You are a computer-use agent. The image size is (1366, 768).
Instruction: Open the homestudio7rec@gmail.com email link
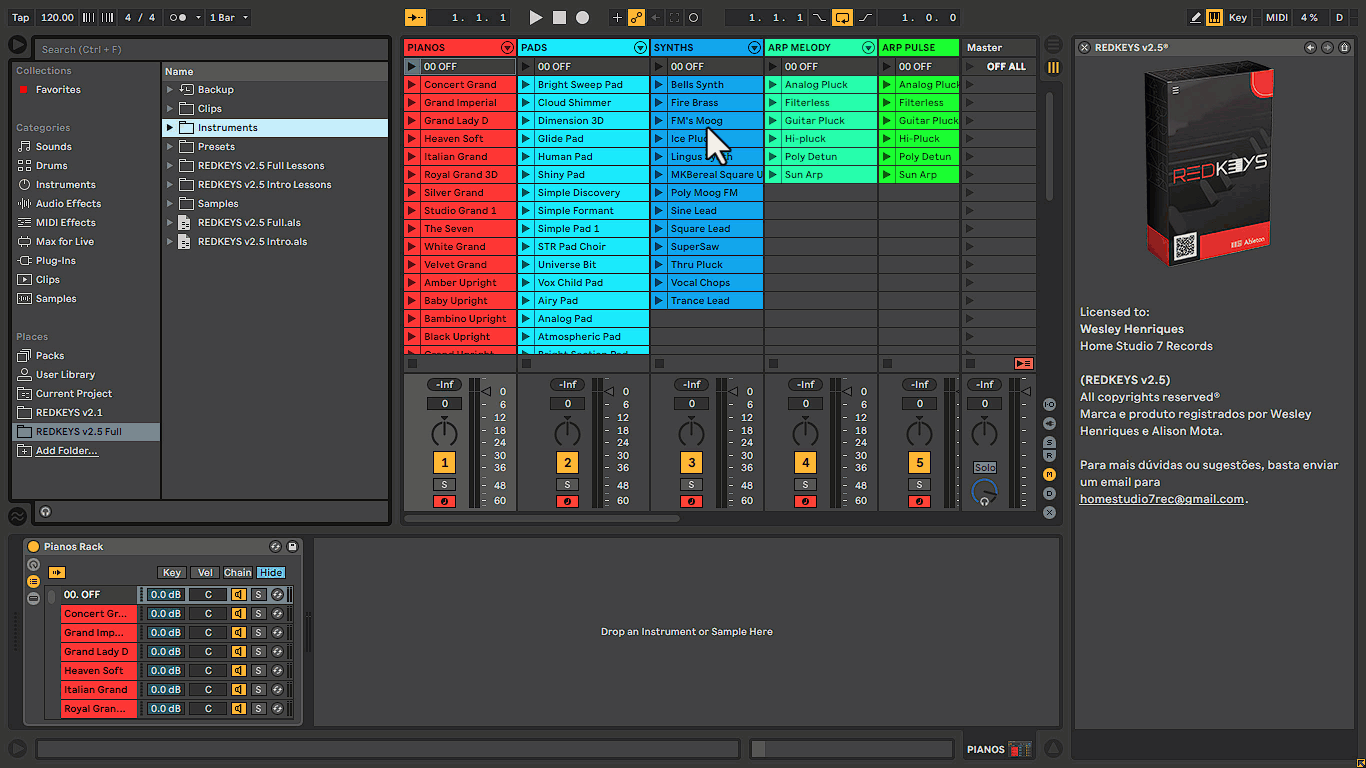(1159, 498)
